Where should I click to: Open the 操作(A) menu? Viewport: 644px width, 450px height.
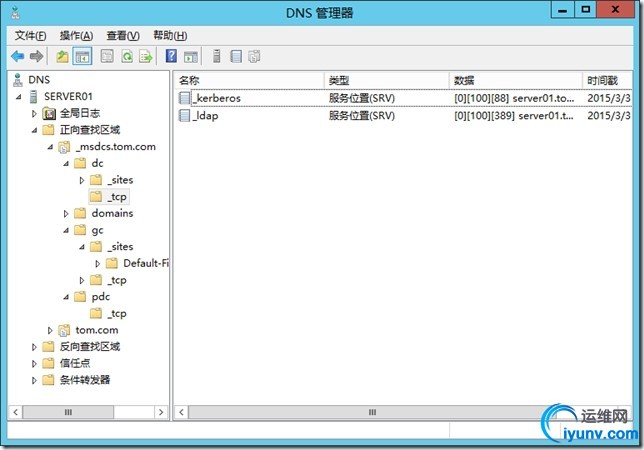pos(76,36)
